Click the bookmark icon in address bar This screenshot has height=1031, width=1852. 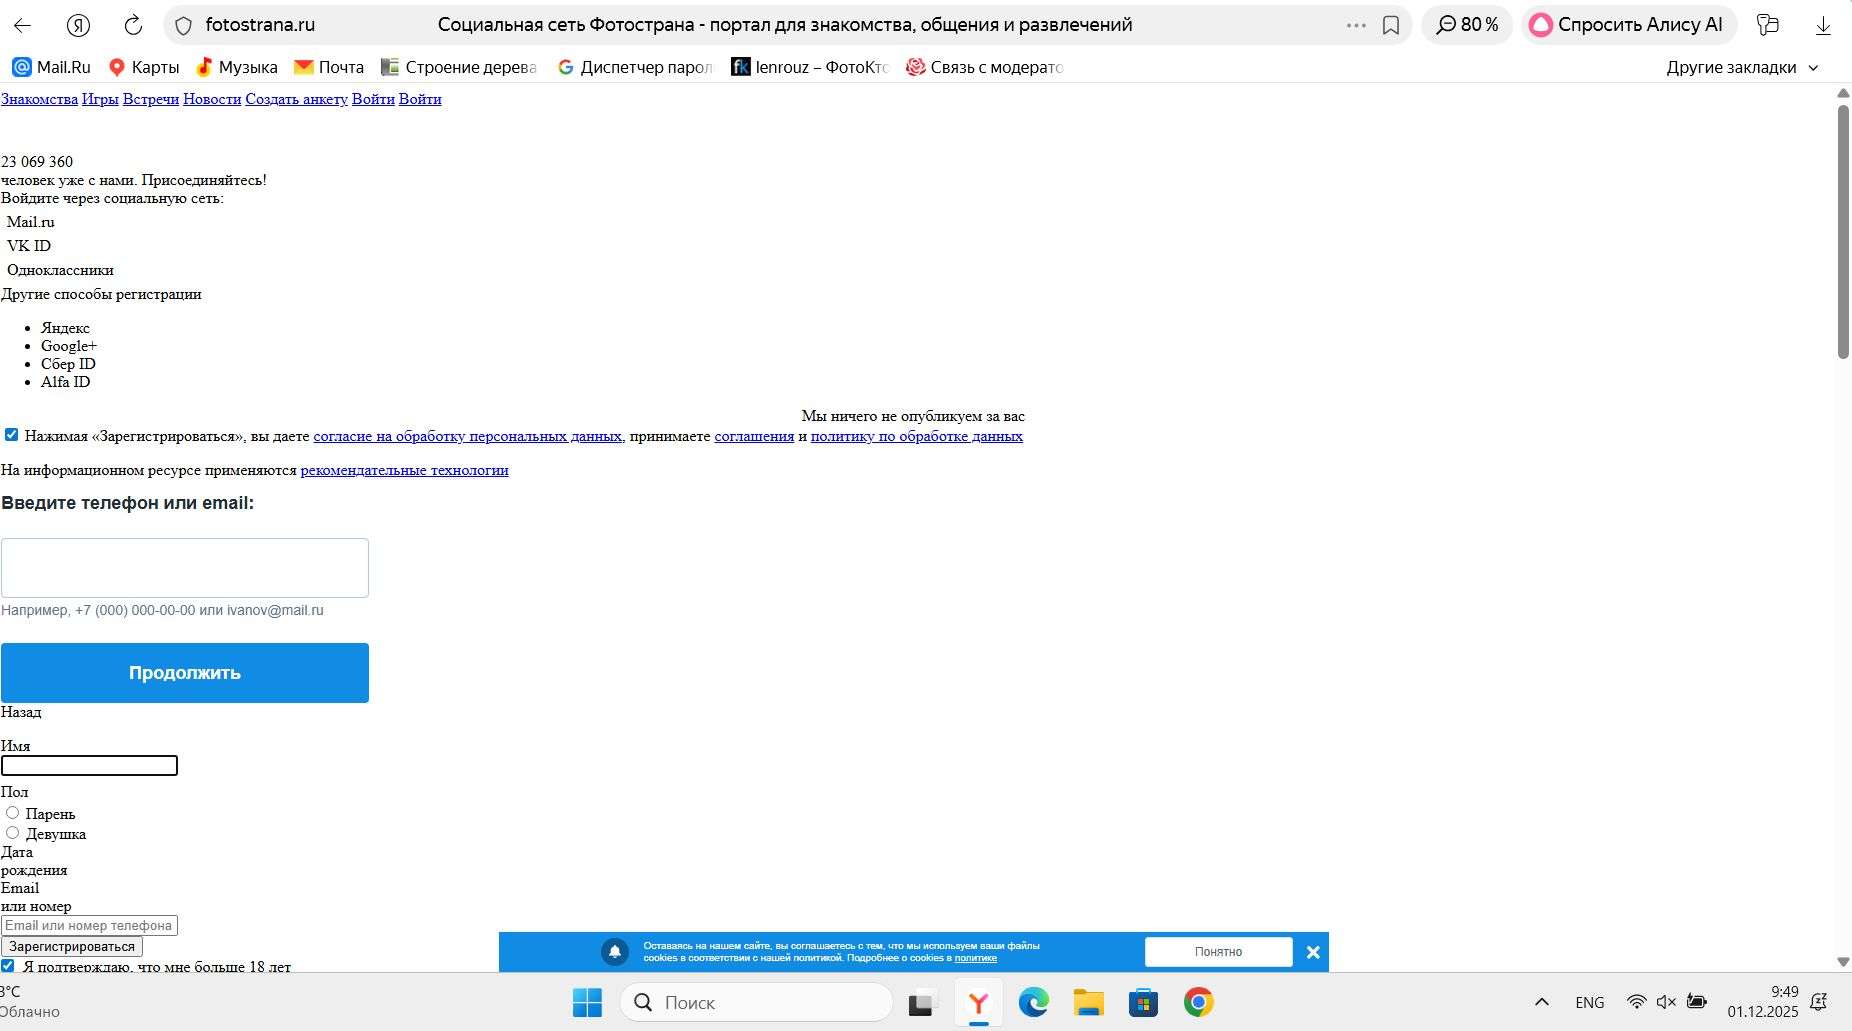(x=1390, y=25)
